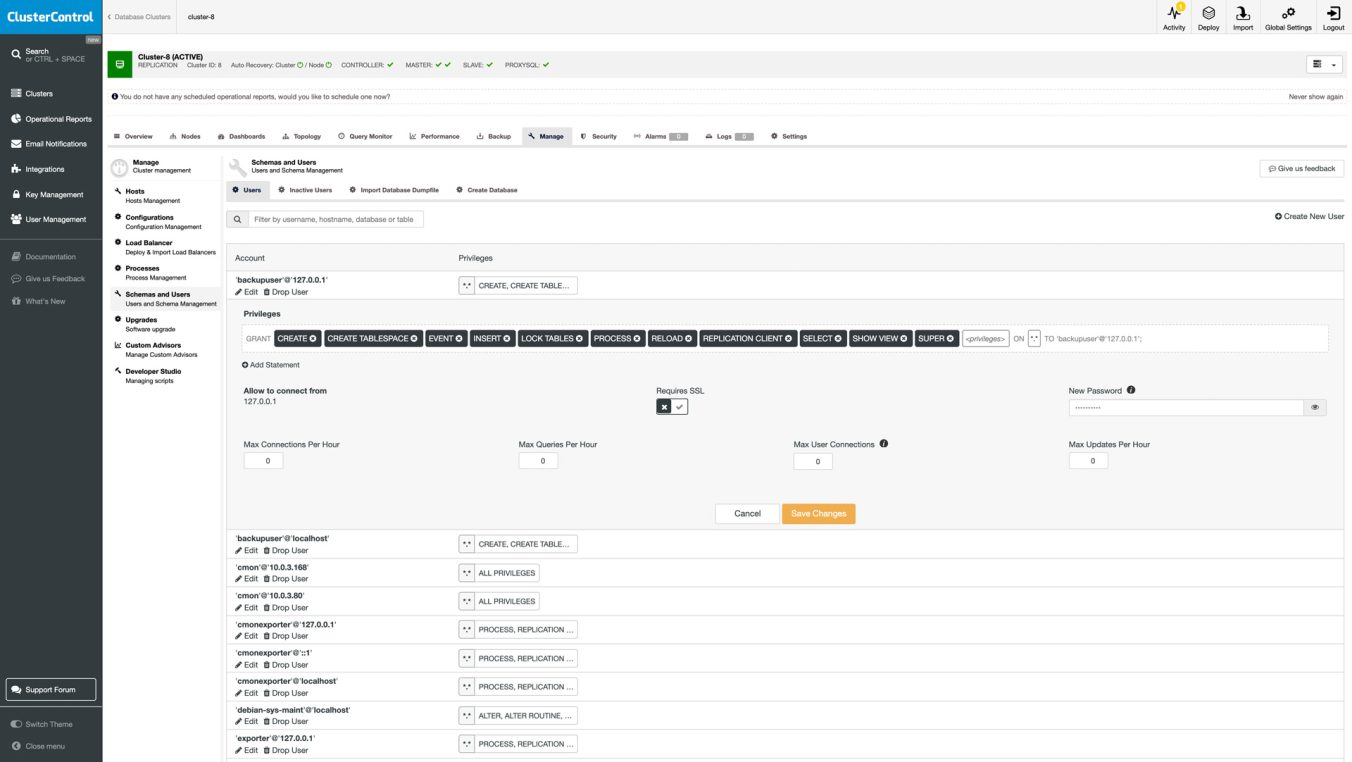Enable Requires SSL with the checkmark toggle

[x=679, y=406]
